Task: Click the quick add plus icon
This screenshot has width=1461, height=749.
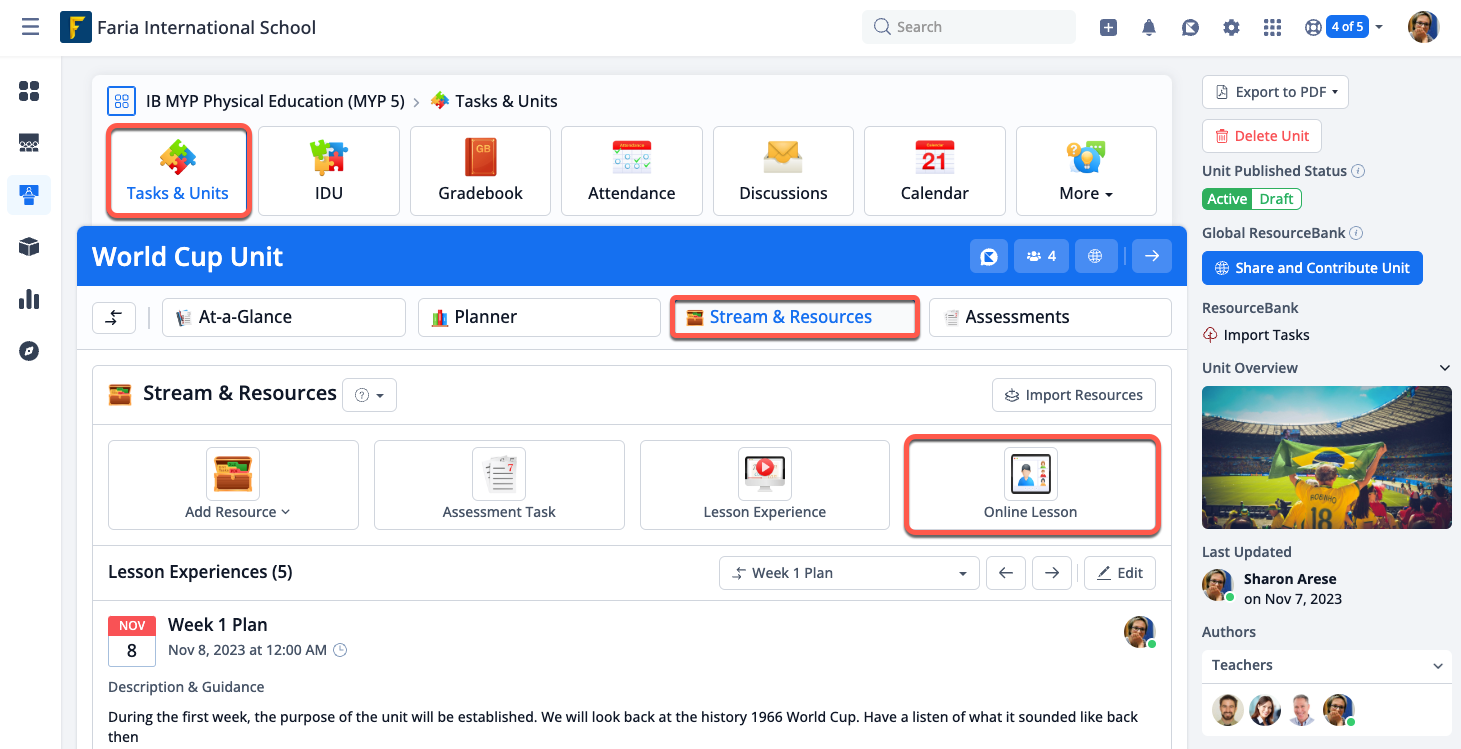Action: 1108,27
